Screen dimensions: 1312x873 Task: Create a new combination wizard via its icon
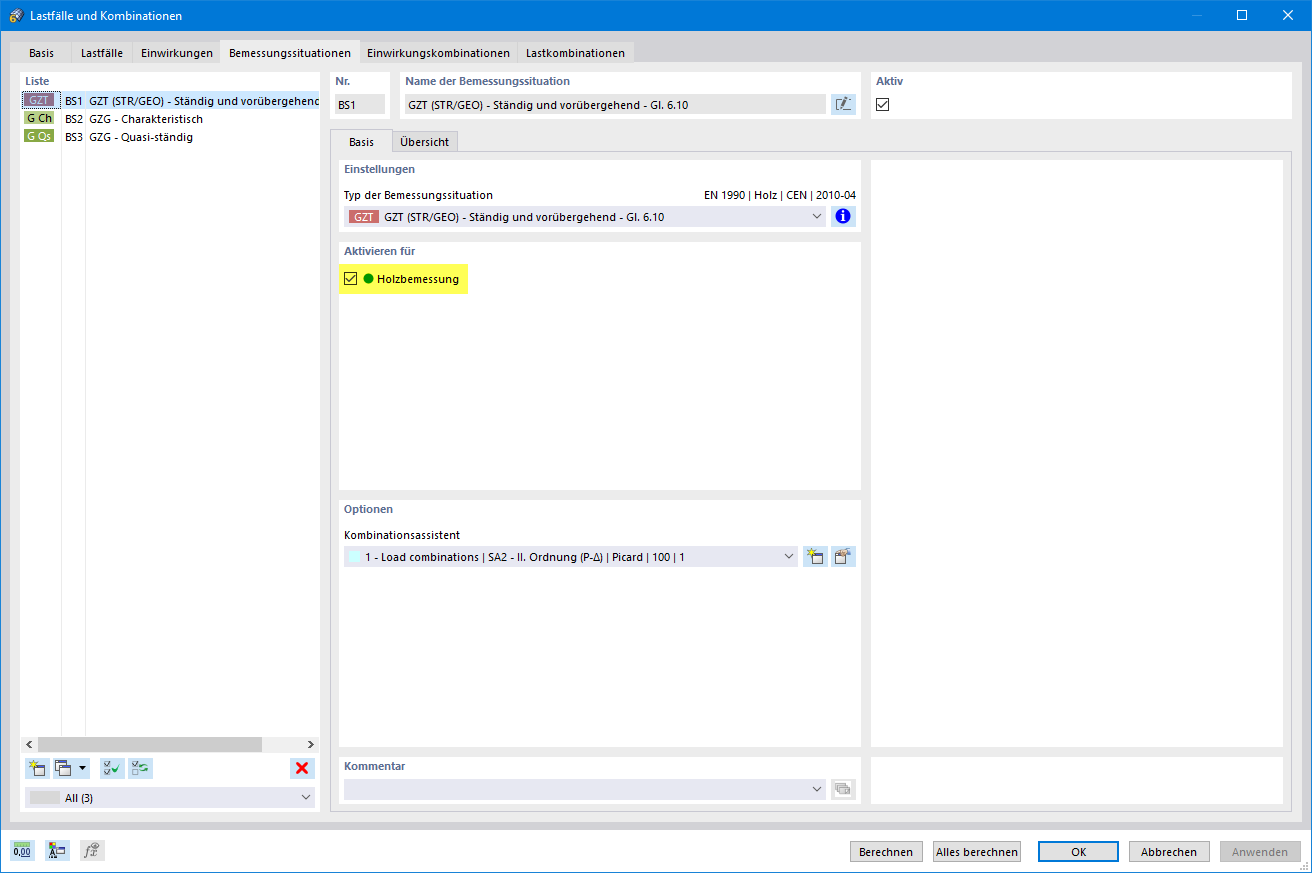[815, 557]
